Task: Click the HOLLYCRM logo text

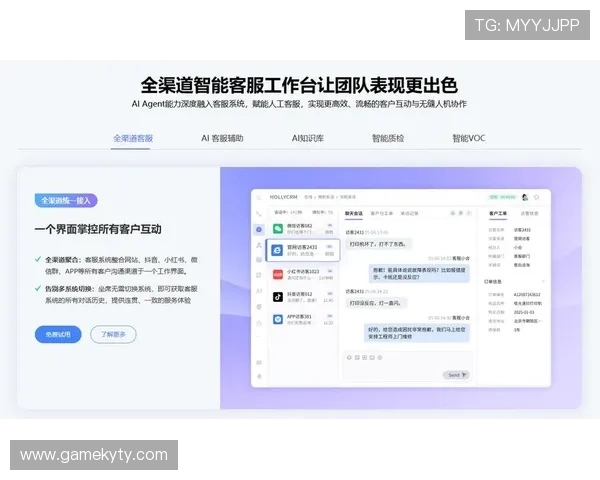Action: pyautogui.click(x=284, y=197)
